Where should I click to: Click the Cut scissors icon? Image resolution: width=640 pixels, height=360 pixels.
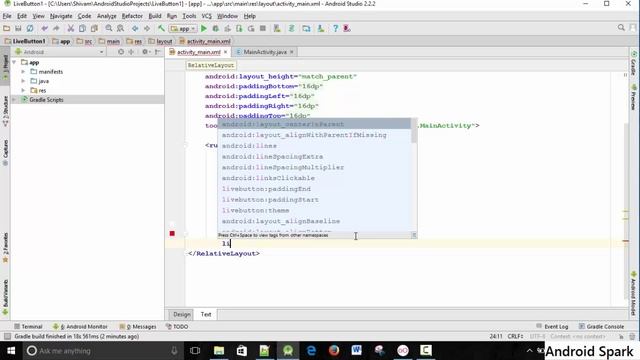[x=71, y=28]
